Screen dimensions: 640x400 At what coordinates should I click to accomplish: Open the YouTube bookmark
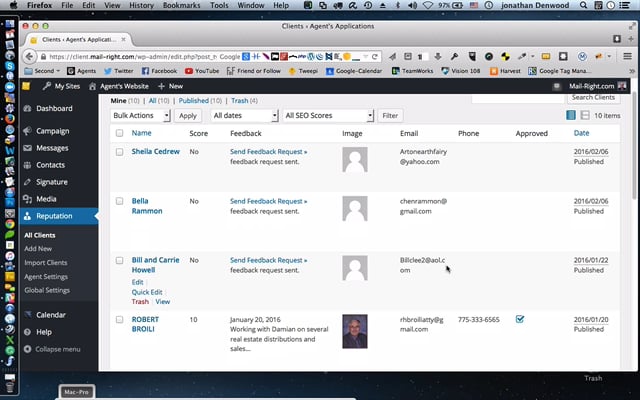202,71
